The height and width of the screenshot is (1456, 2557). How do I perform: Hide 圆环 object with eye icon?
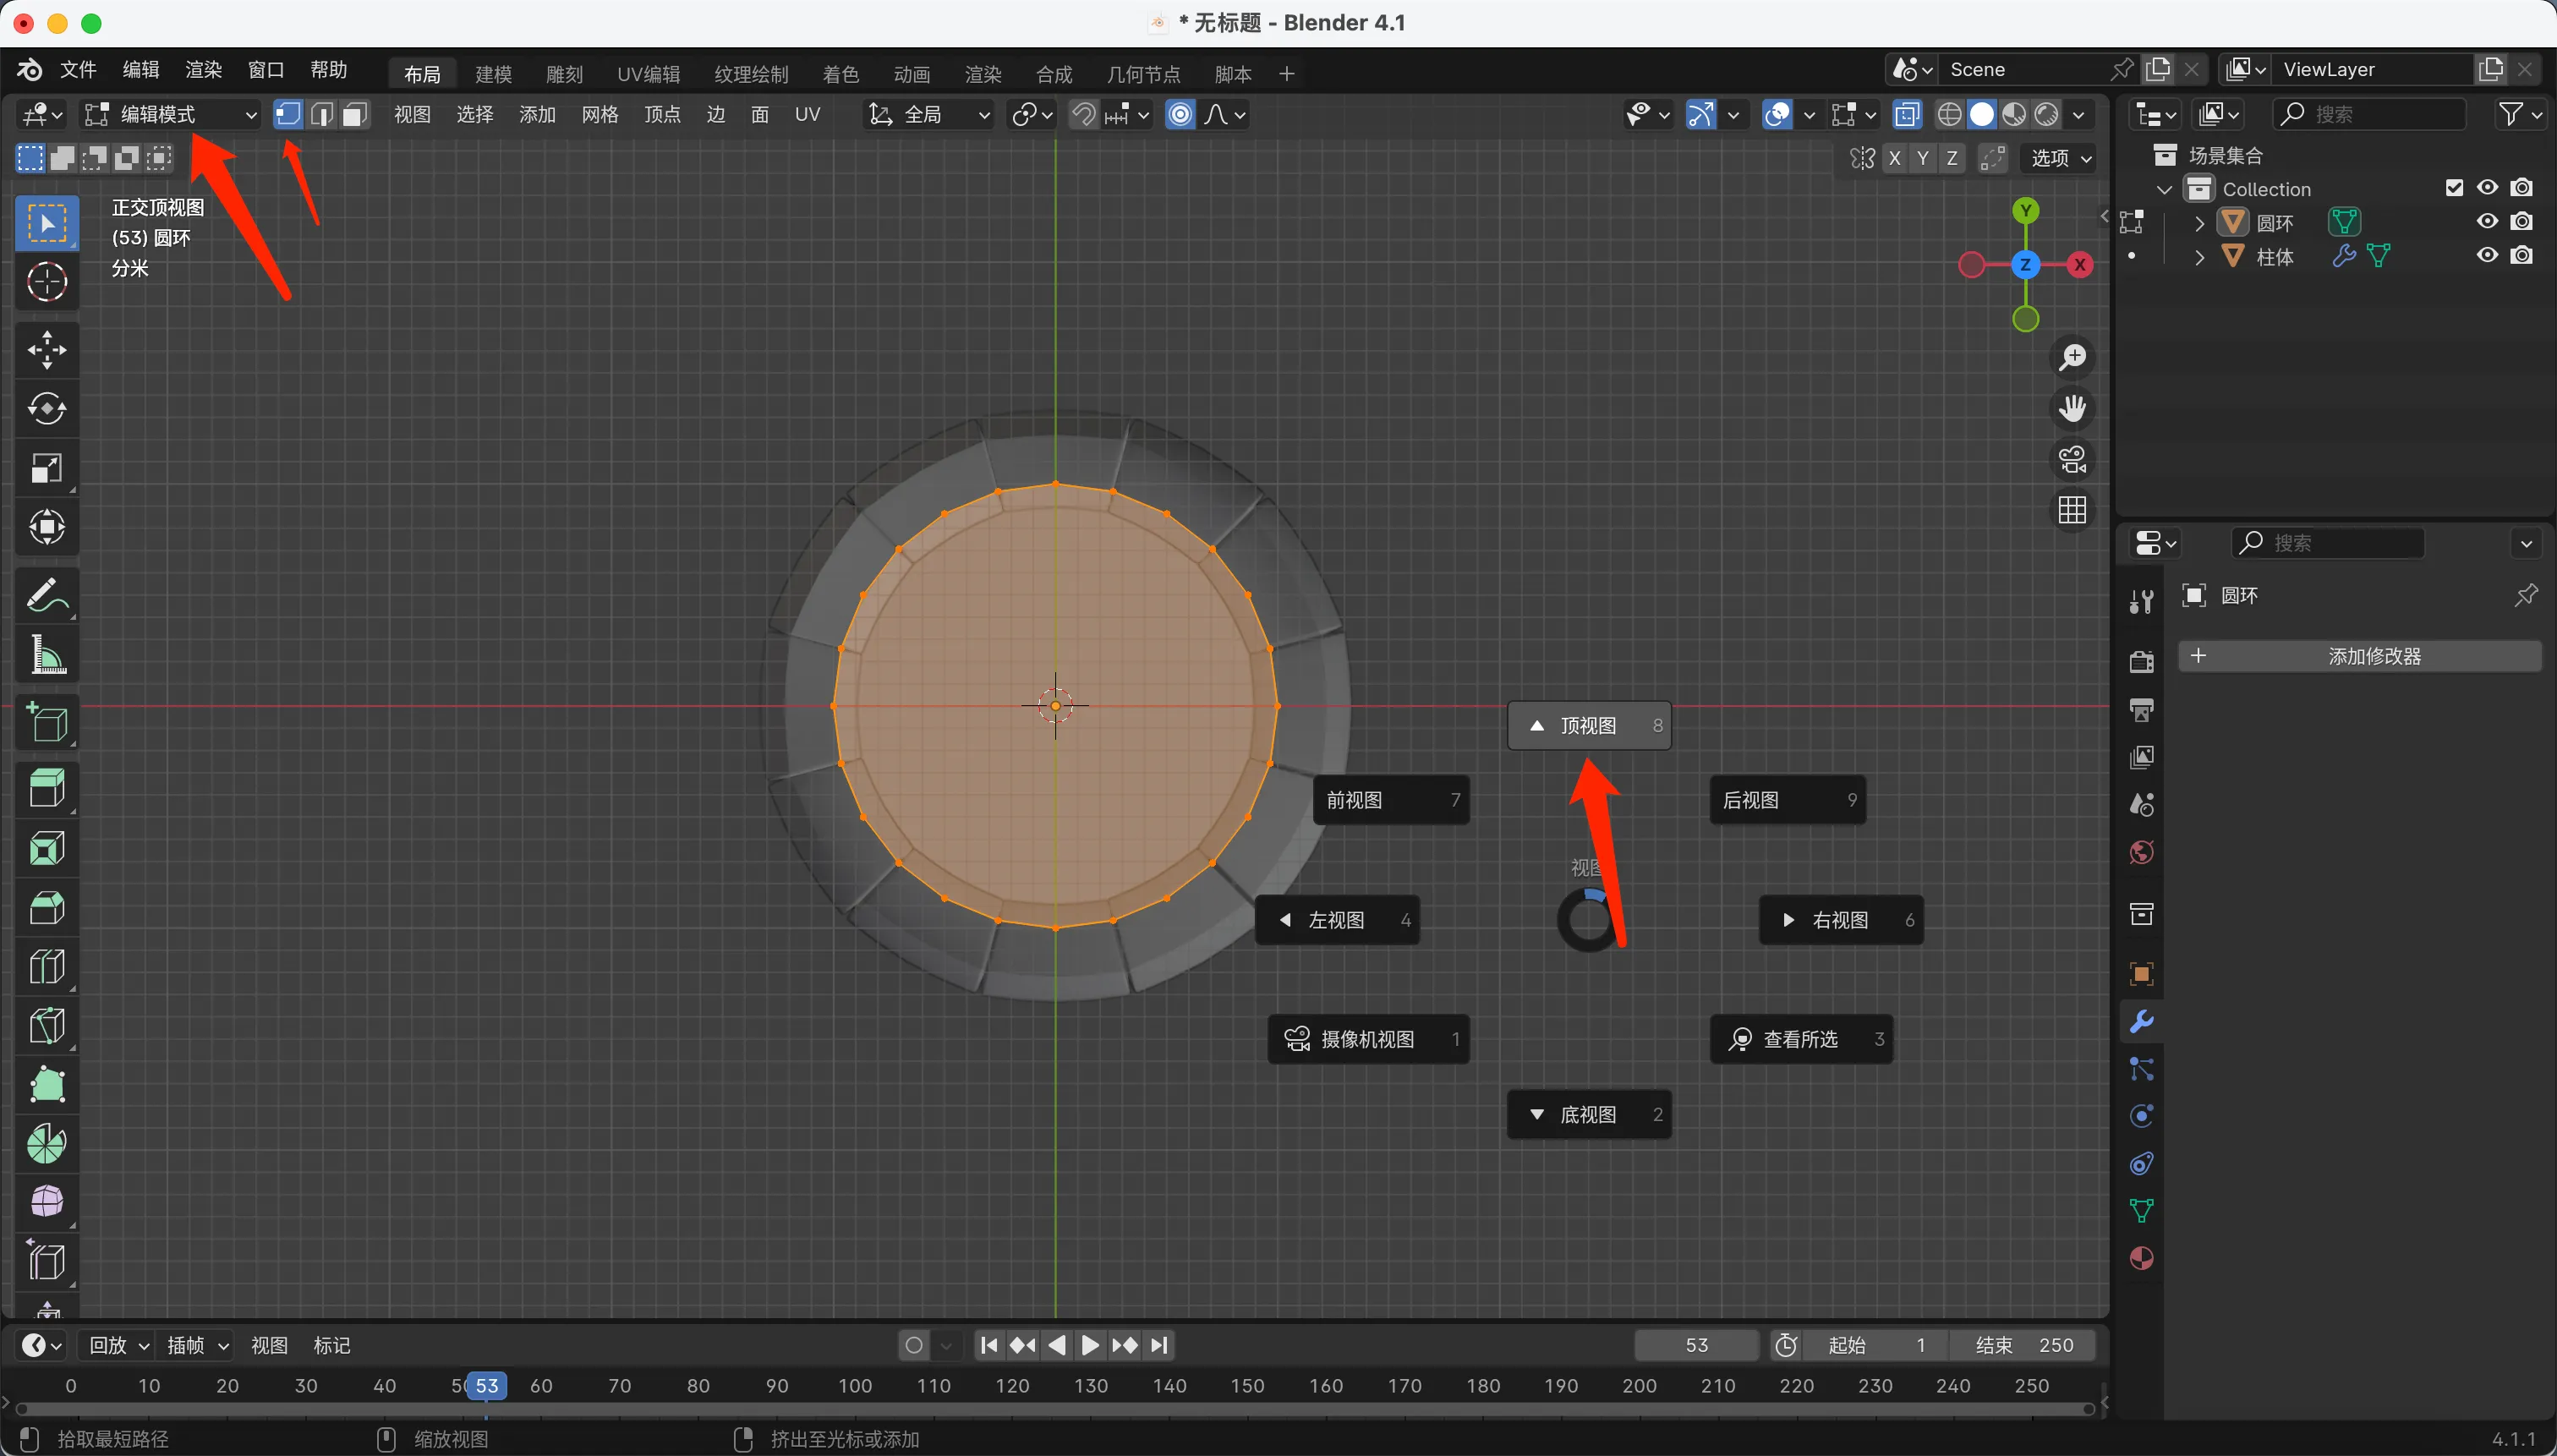tap(2487, 222)
